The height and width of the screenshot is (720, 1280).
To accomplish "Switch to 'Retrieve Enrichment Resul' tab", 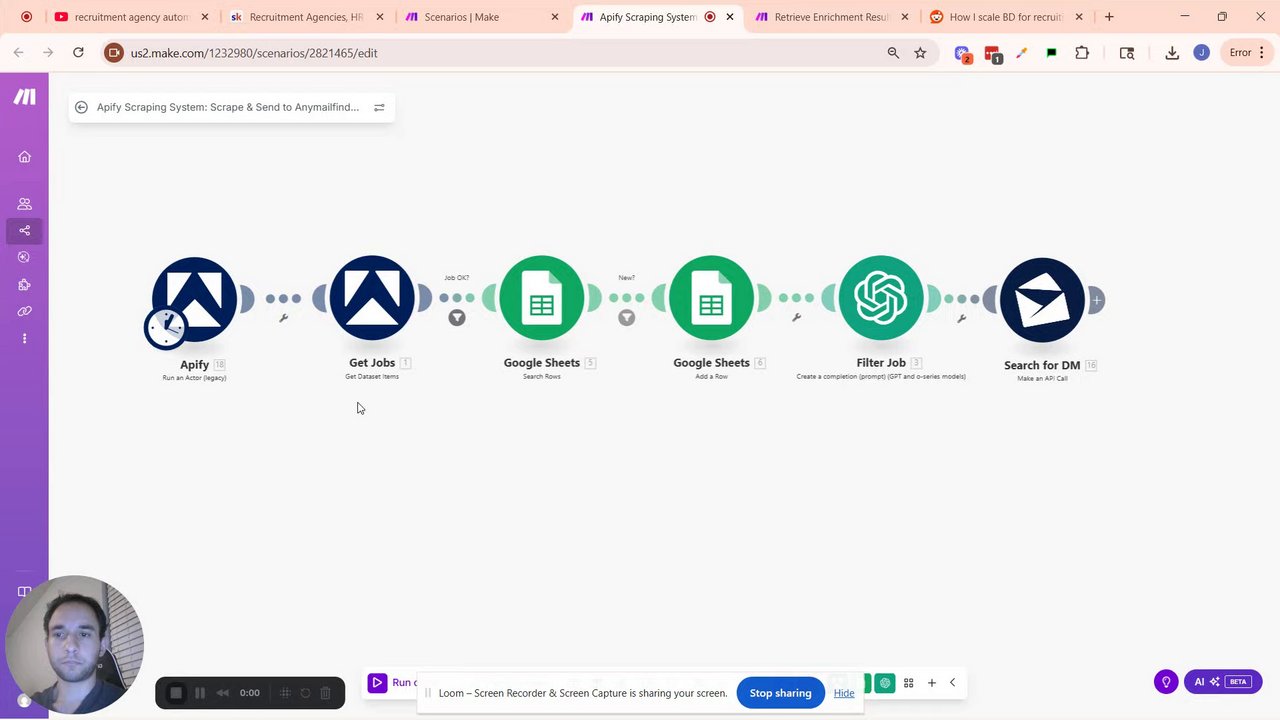I will (x=830, y=17).
